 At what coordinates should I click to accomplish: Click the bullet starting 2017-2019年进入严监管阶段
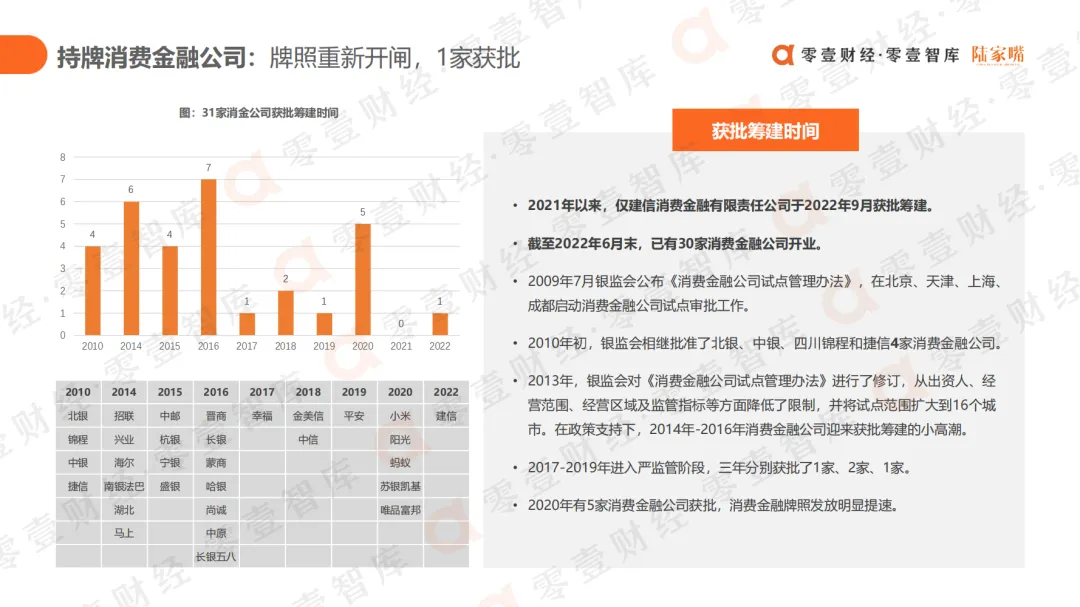(x=720, y=468)
